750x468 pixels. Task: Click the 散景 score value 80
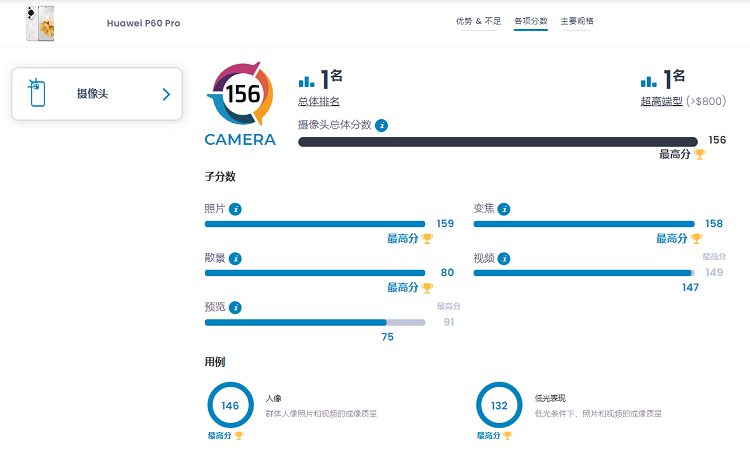447,272
